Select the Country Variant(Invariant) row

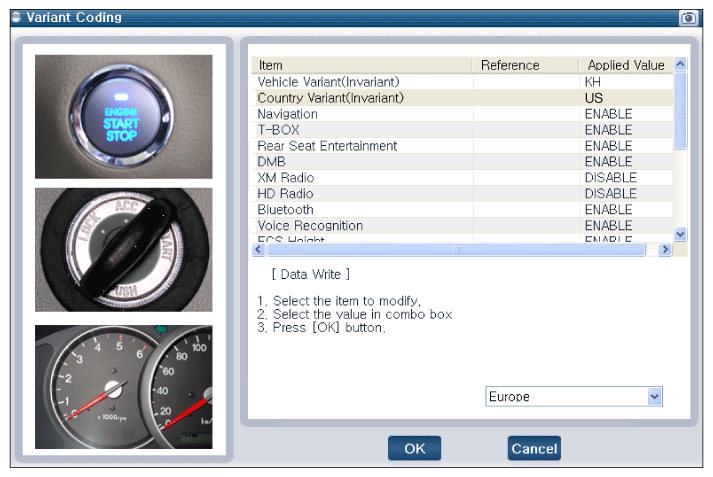pos(462,98)
